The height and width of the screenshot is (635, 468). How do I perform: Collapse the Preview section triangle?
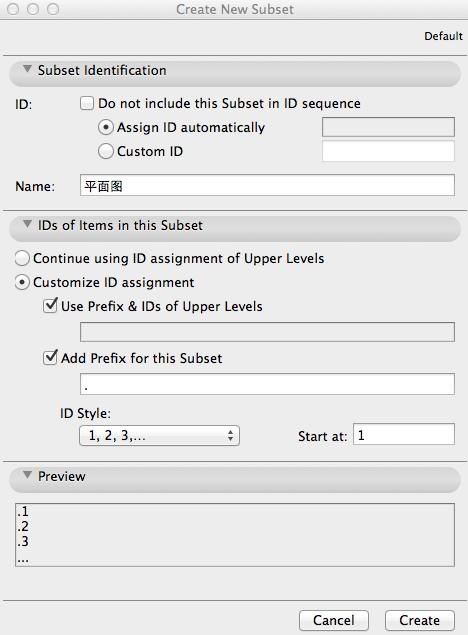coord(27,475)
